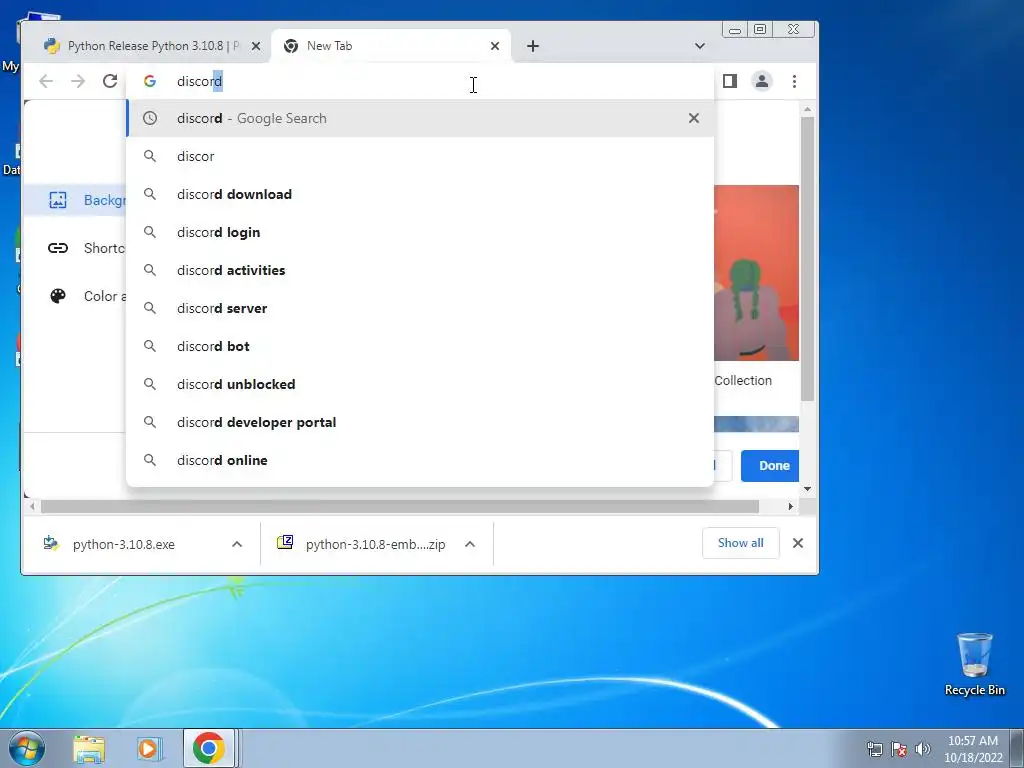Click the vertical scrollbar down arrow
Viewport: 1024px width, 768px height.
coord(807,488)
